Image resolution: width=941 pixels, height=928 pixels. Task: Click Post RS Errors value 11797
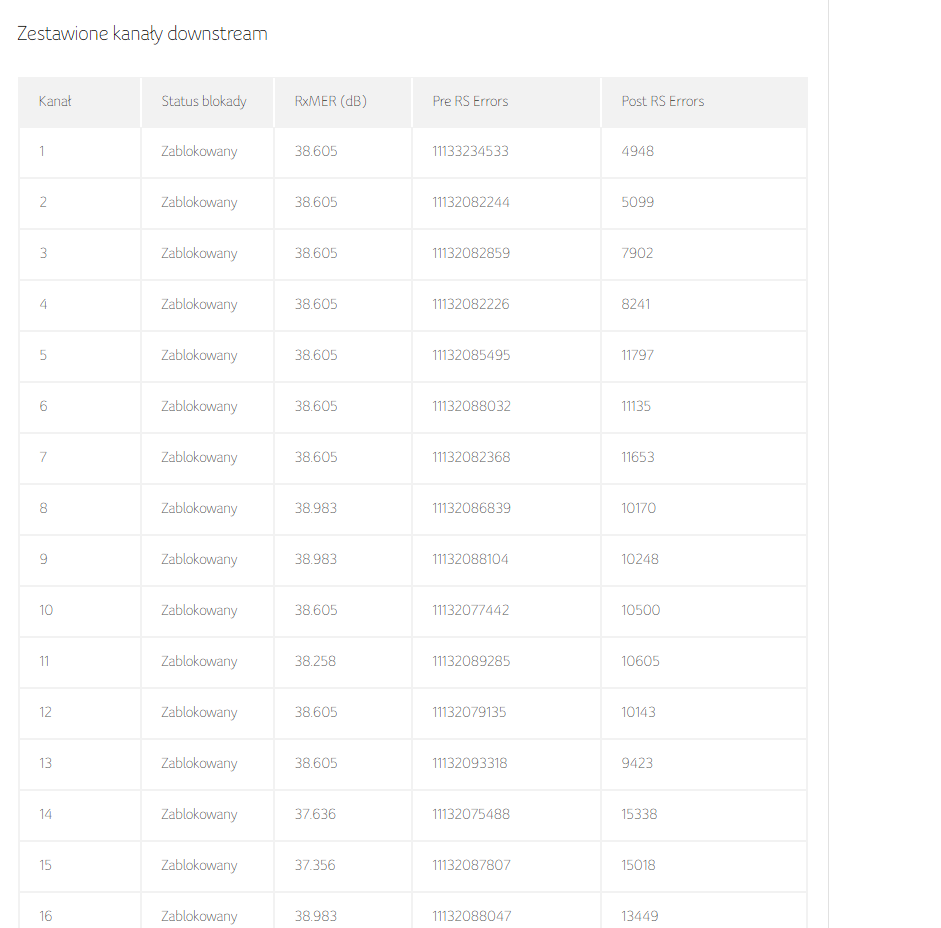click(x=638, y=355)
